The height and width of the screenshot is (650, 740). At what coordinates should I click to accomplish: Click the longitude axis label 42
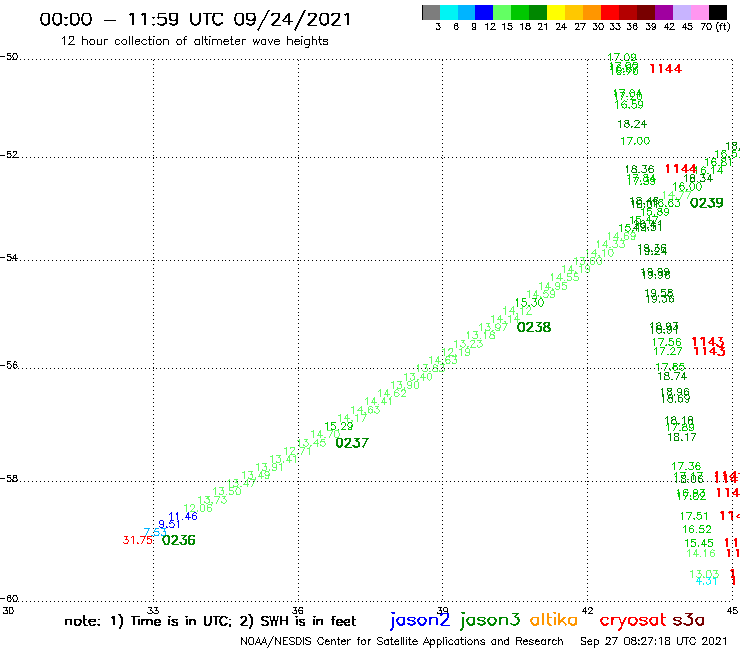[588, 610]
